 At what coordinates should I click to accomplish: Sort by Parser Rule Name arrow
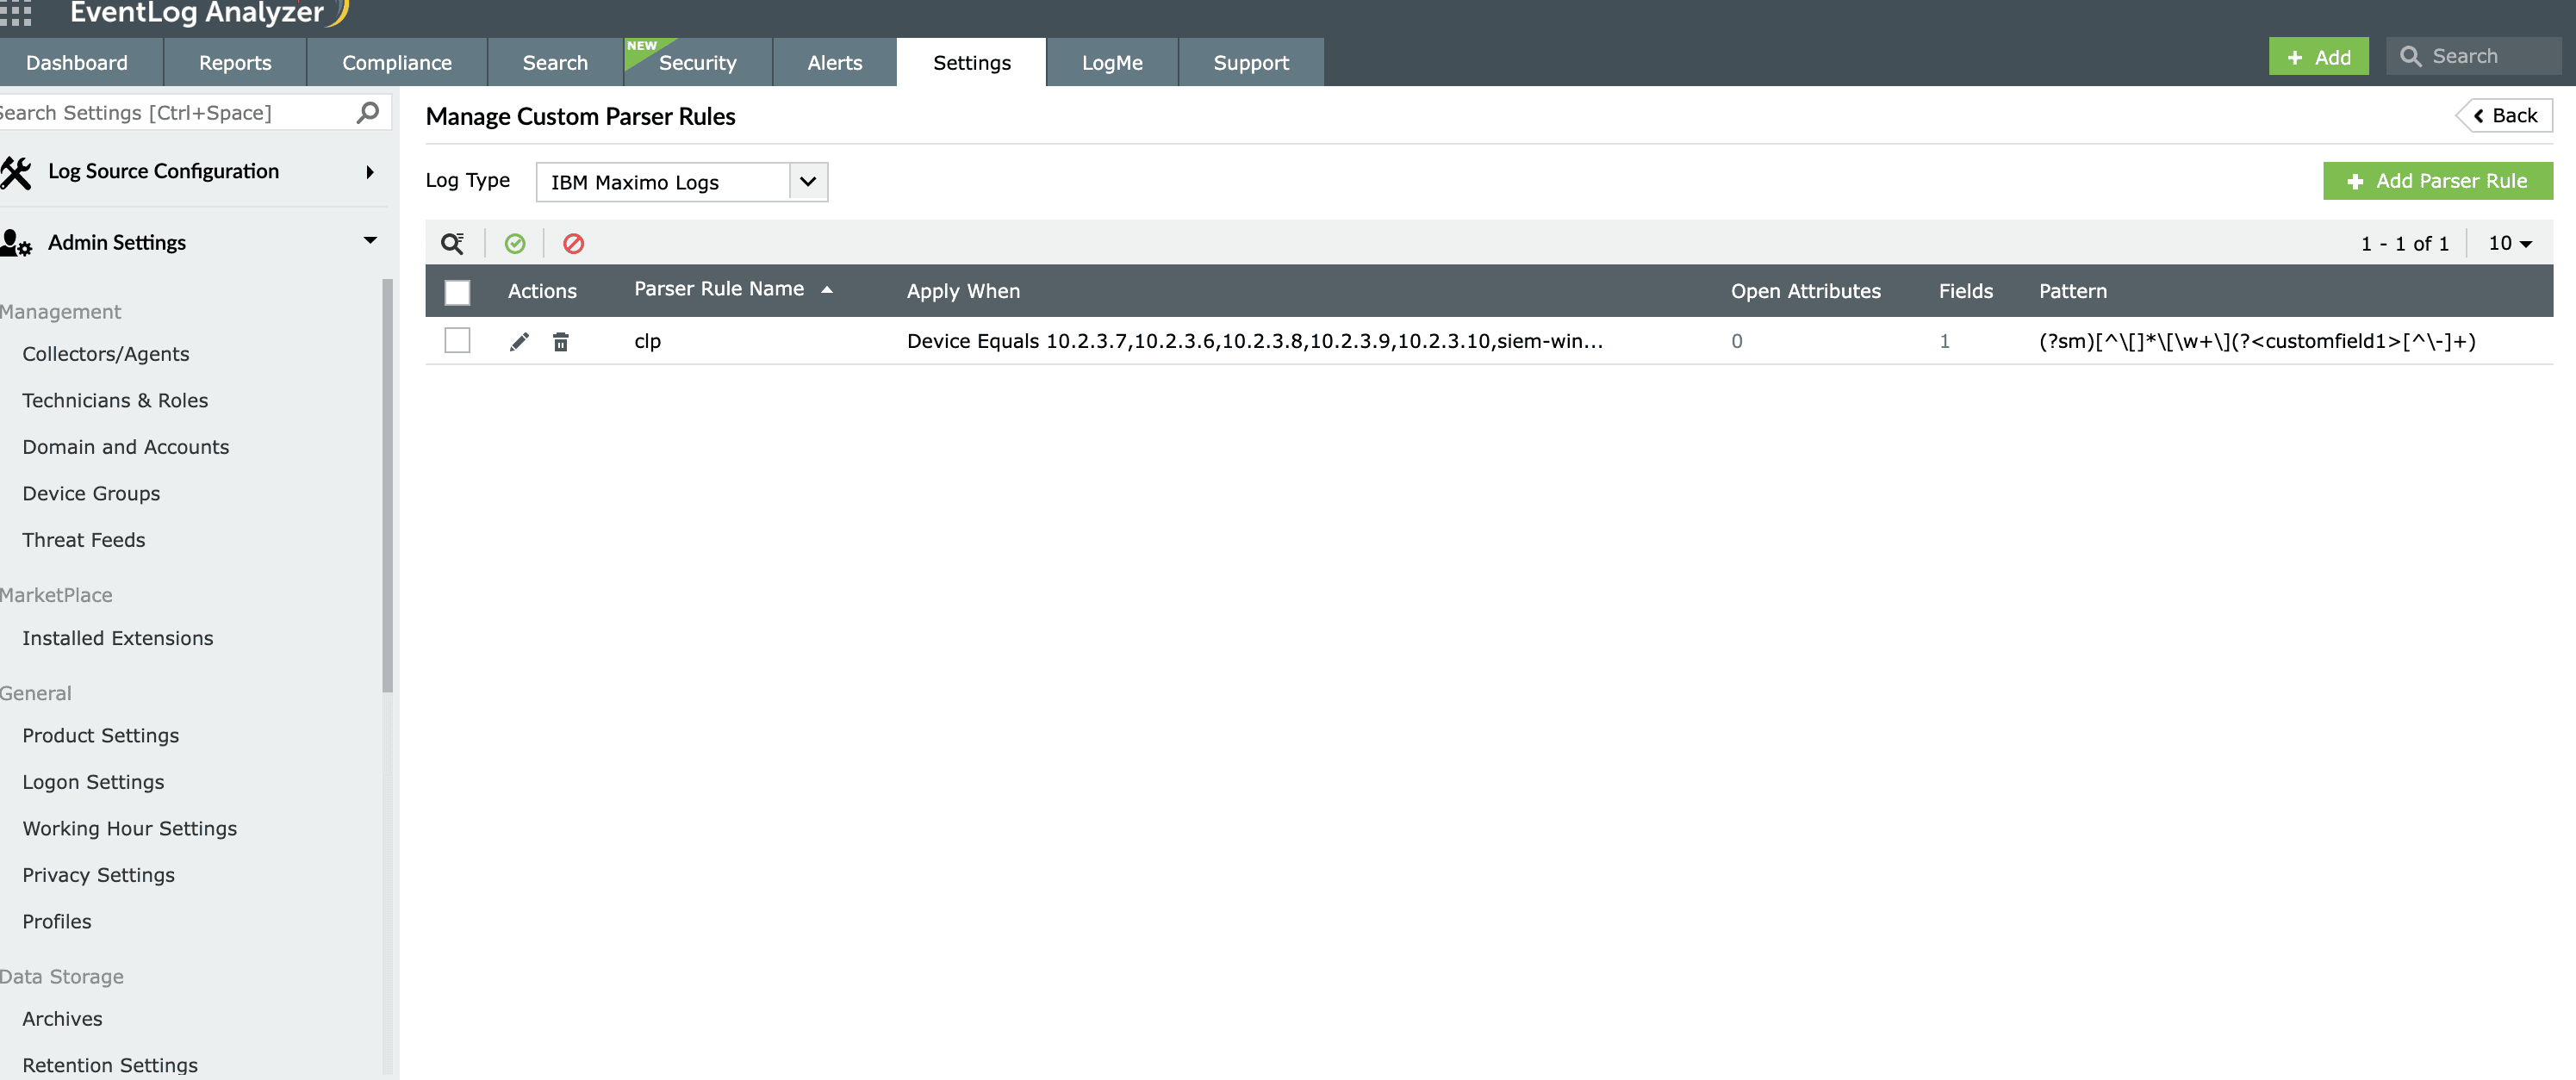(x=827, y=289)
